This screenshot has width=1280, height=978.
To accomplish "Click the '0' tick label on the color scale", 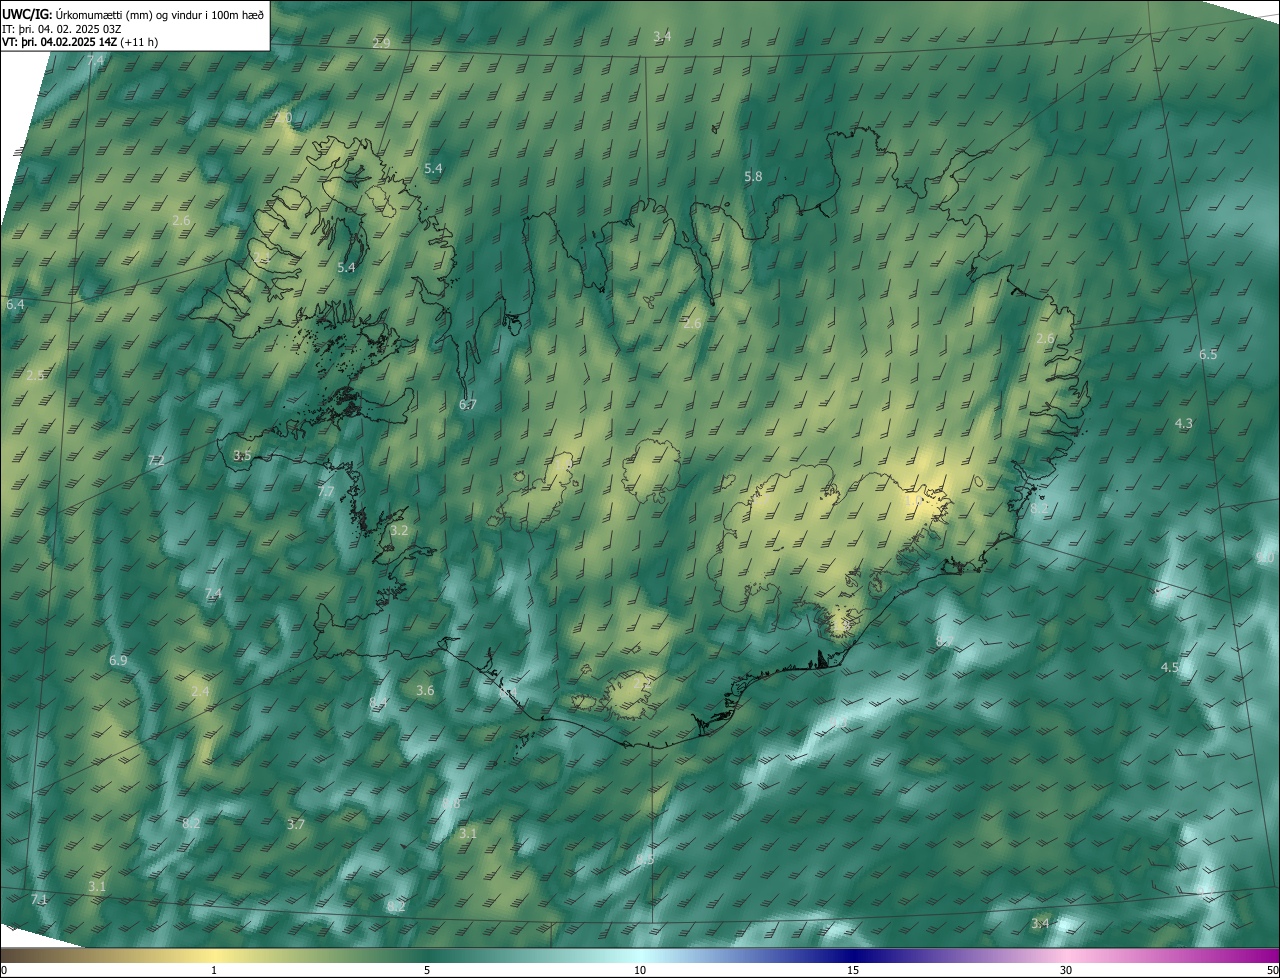I will coord(4,970).
